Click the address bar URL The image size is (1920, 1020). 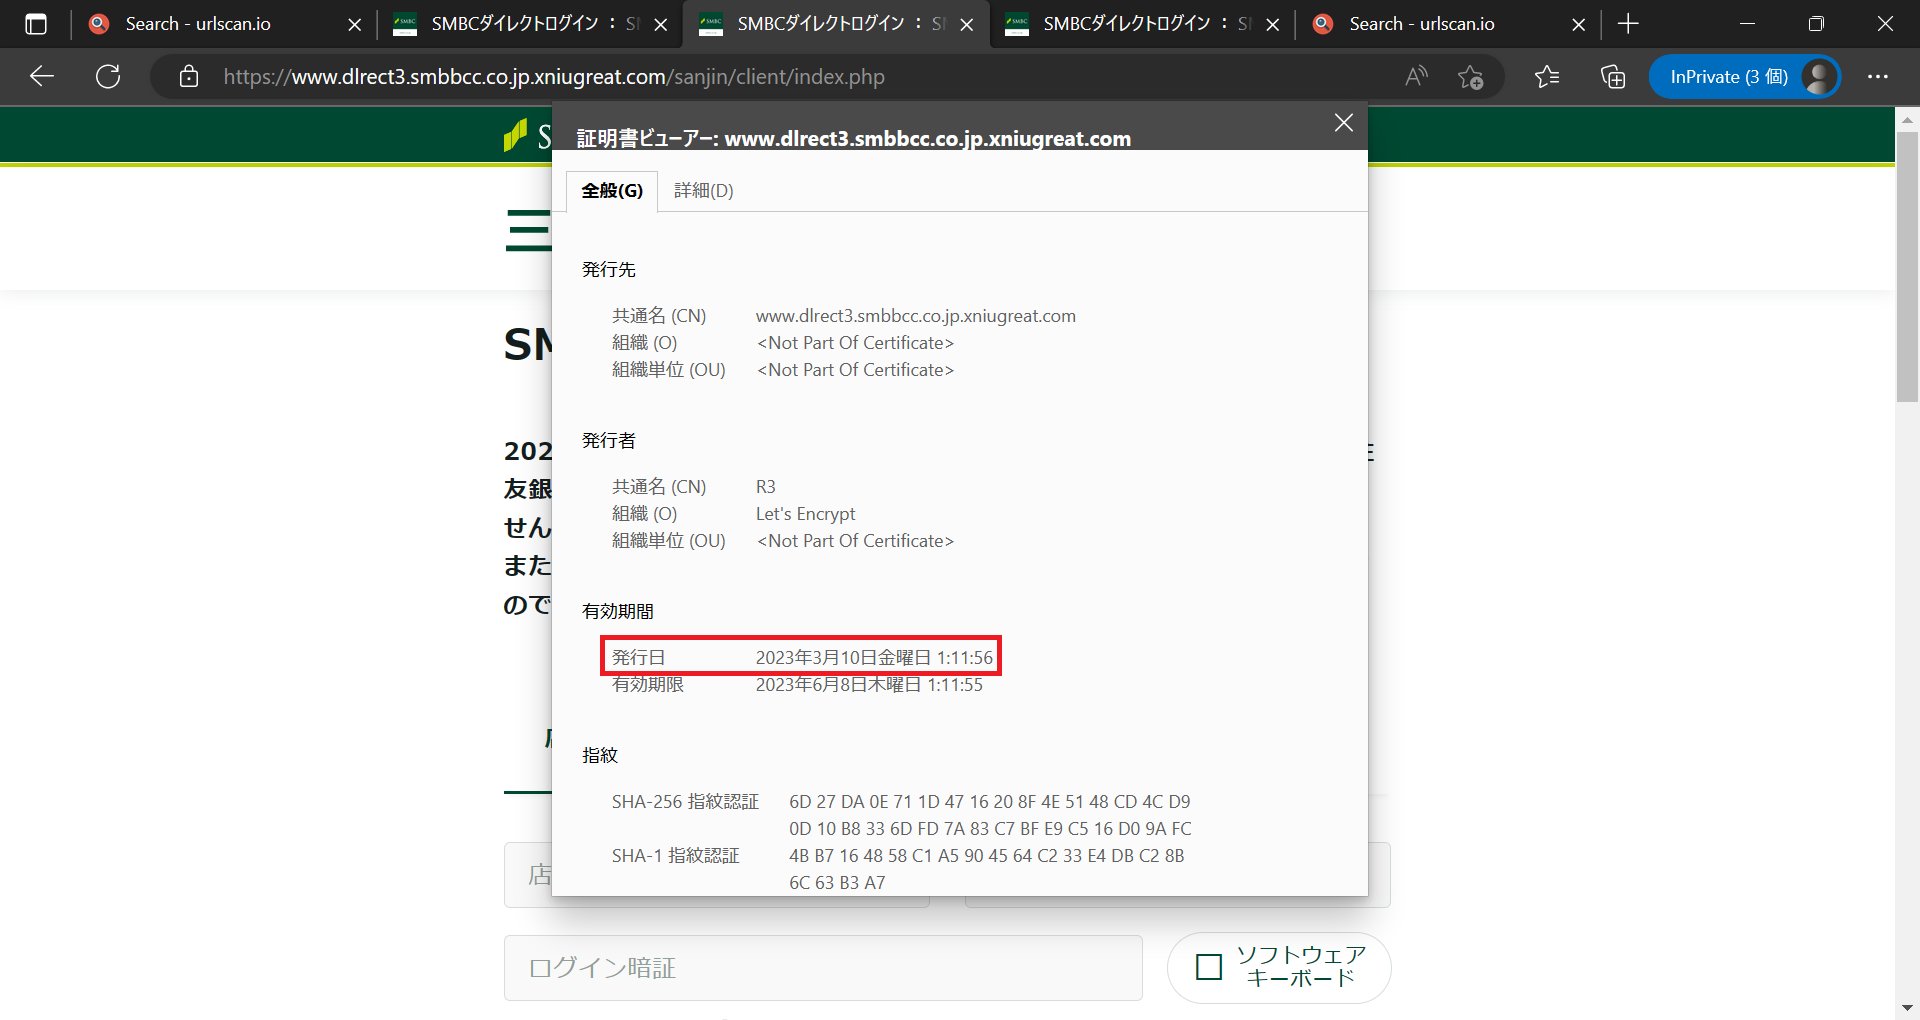554,77
